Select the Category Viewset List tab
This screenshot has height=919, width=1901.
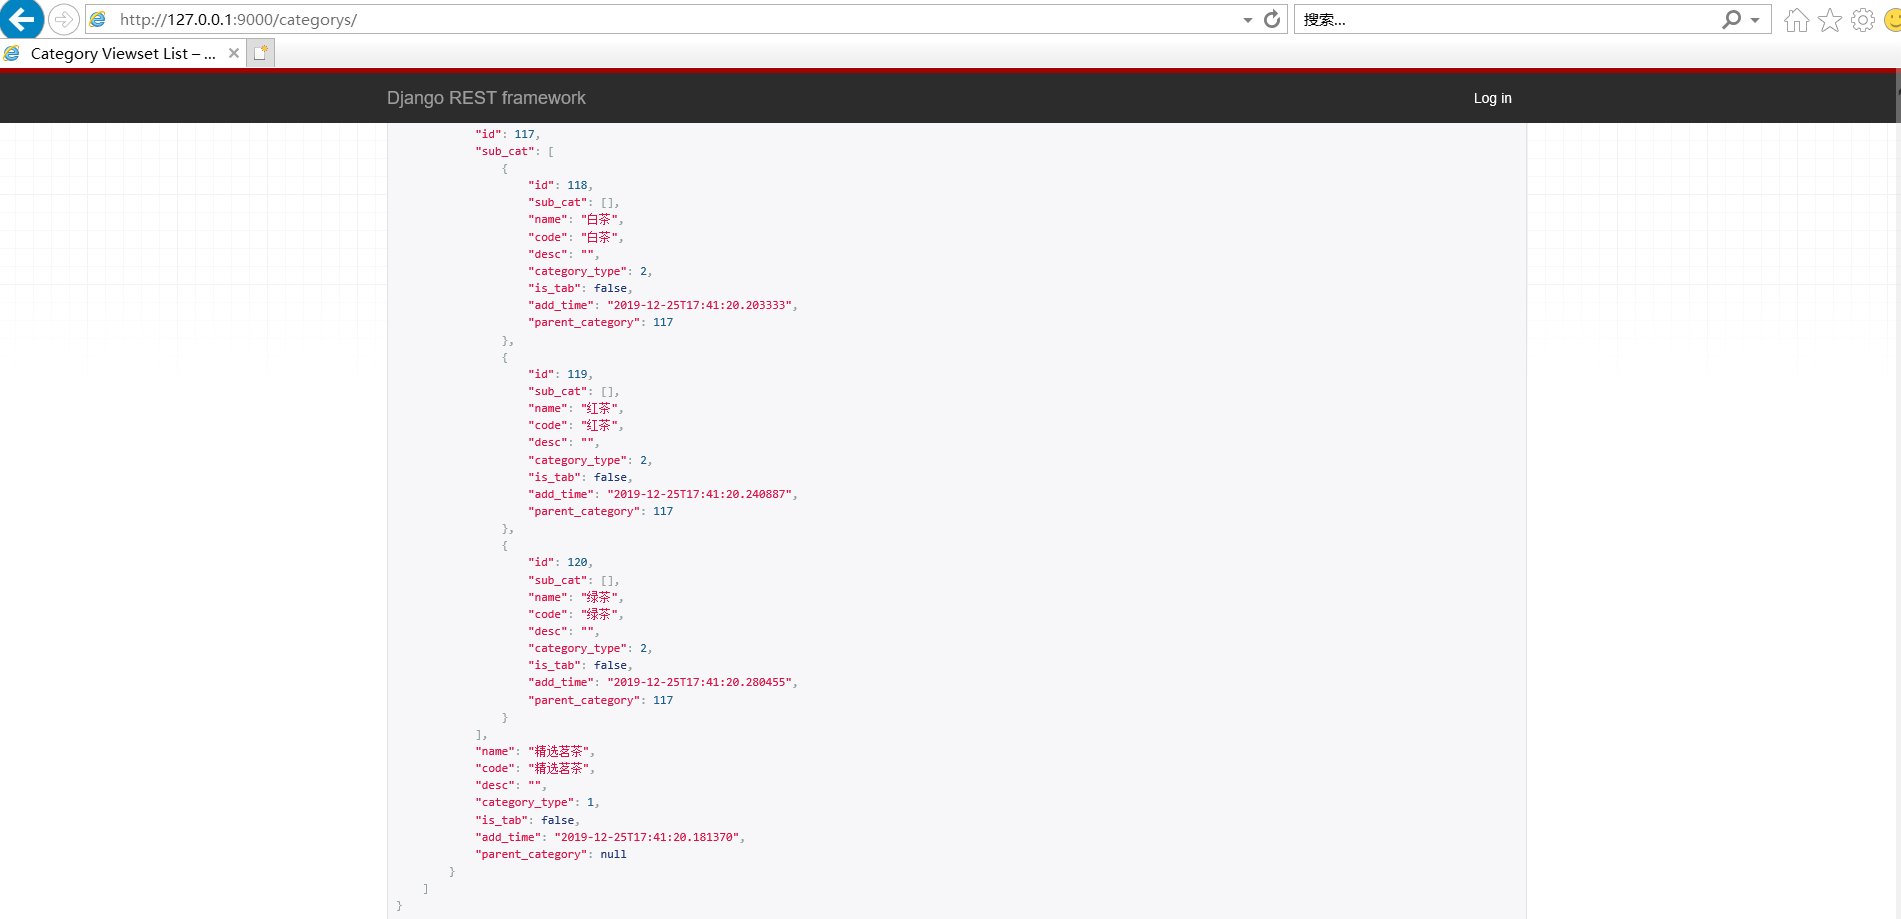tap(123, 54)
